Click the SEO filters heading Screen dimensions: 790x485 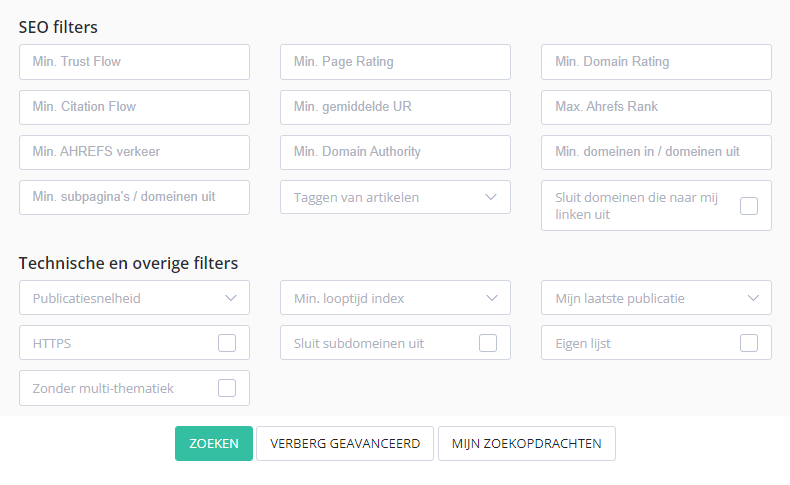(58, 27)
